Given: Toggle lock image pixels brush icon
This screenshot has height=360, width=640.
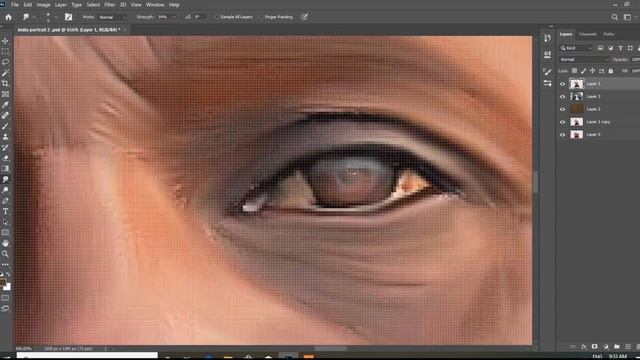Looking at the screenshot, I should (583, 71).
